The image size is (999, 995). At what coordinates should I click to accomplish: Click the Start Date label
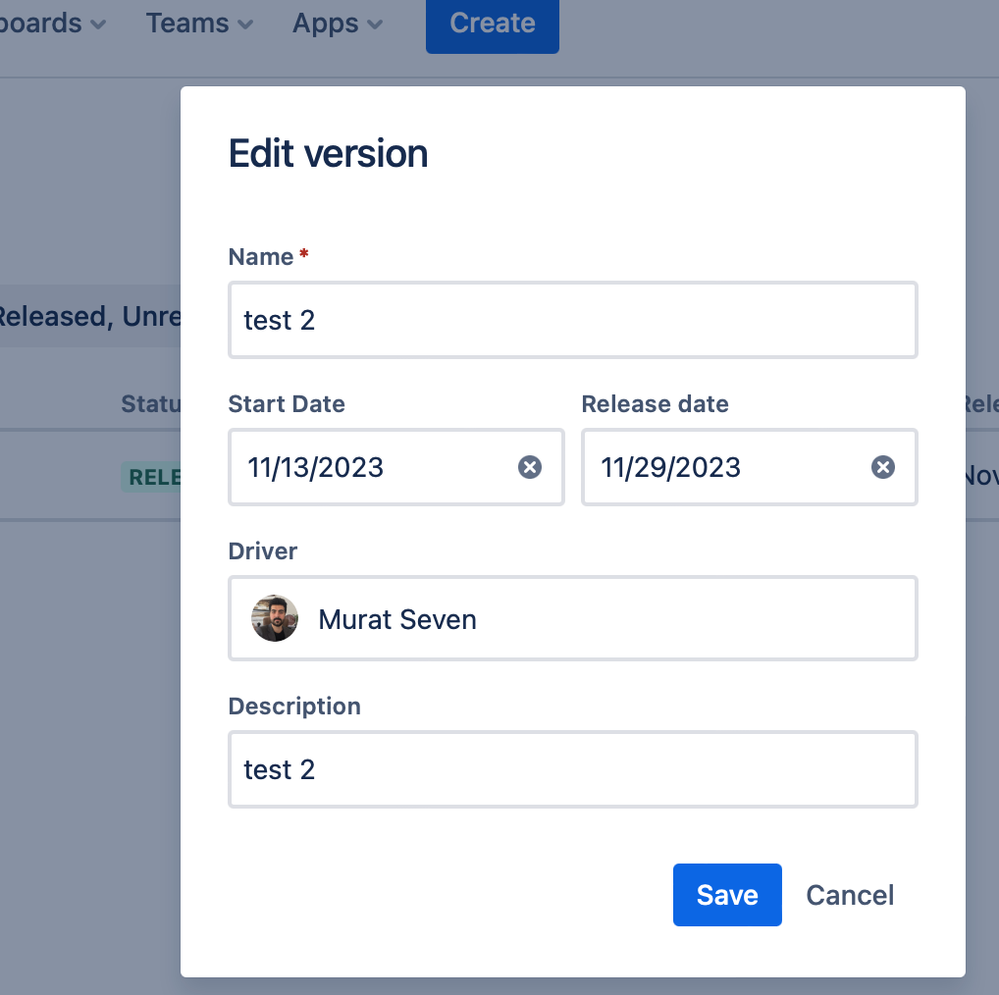(287, 404)
